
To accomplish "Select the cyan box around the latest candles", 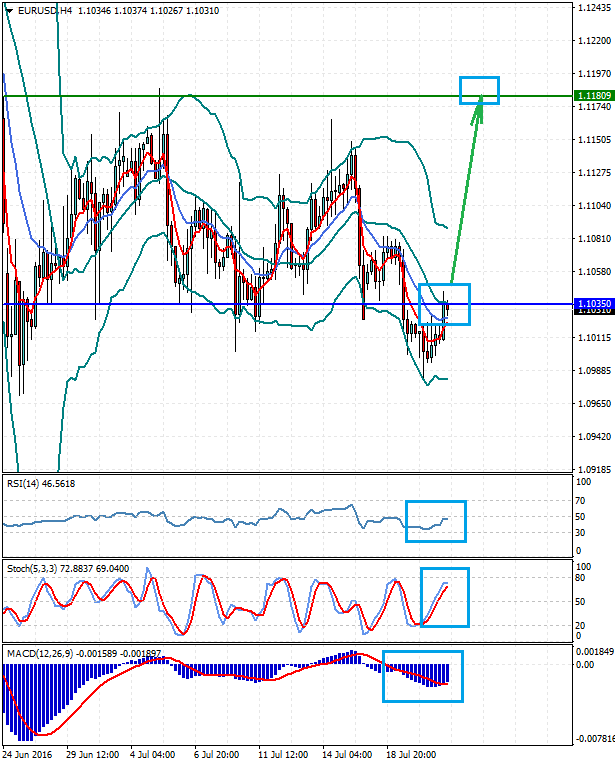I will [444, 304].
